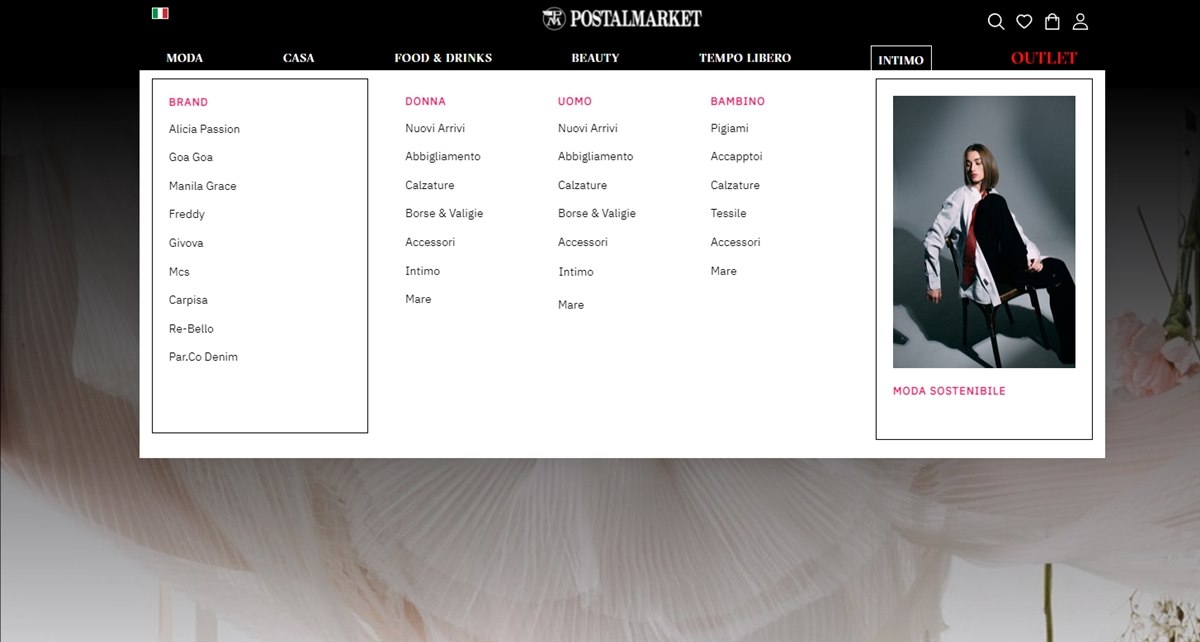1200x642 pixels.
Task: Select brand Goa Goa
Action: [191, 157]
